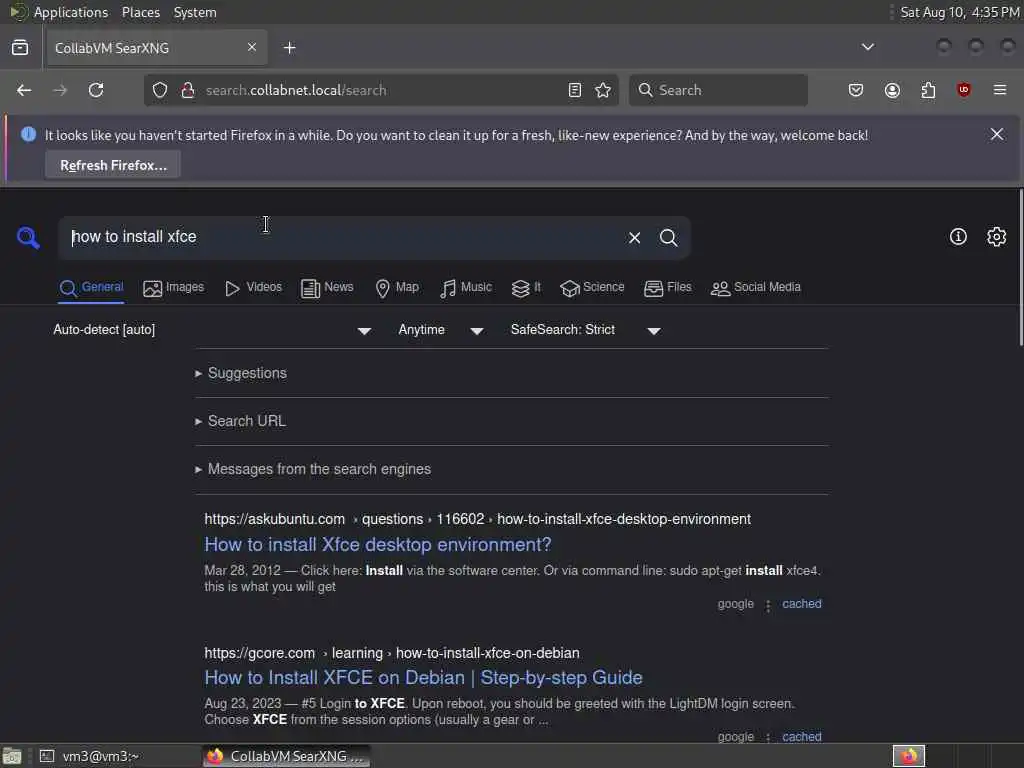
Task: Focus the Firefox Search box
Action: tap(718, 90)
